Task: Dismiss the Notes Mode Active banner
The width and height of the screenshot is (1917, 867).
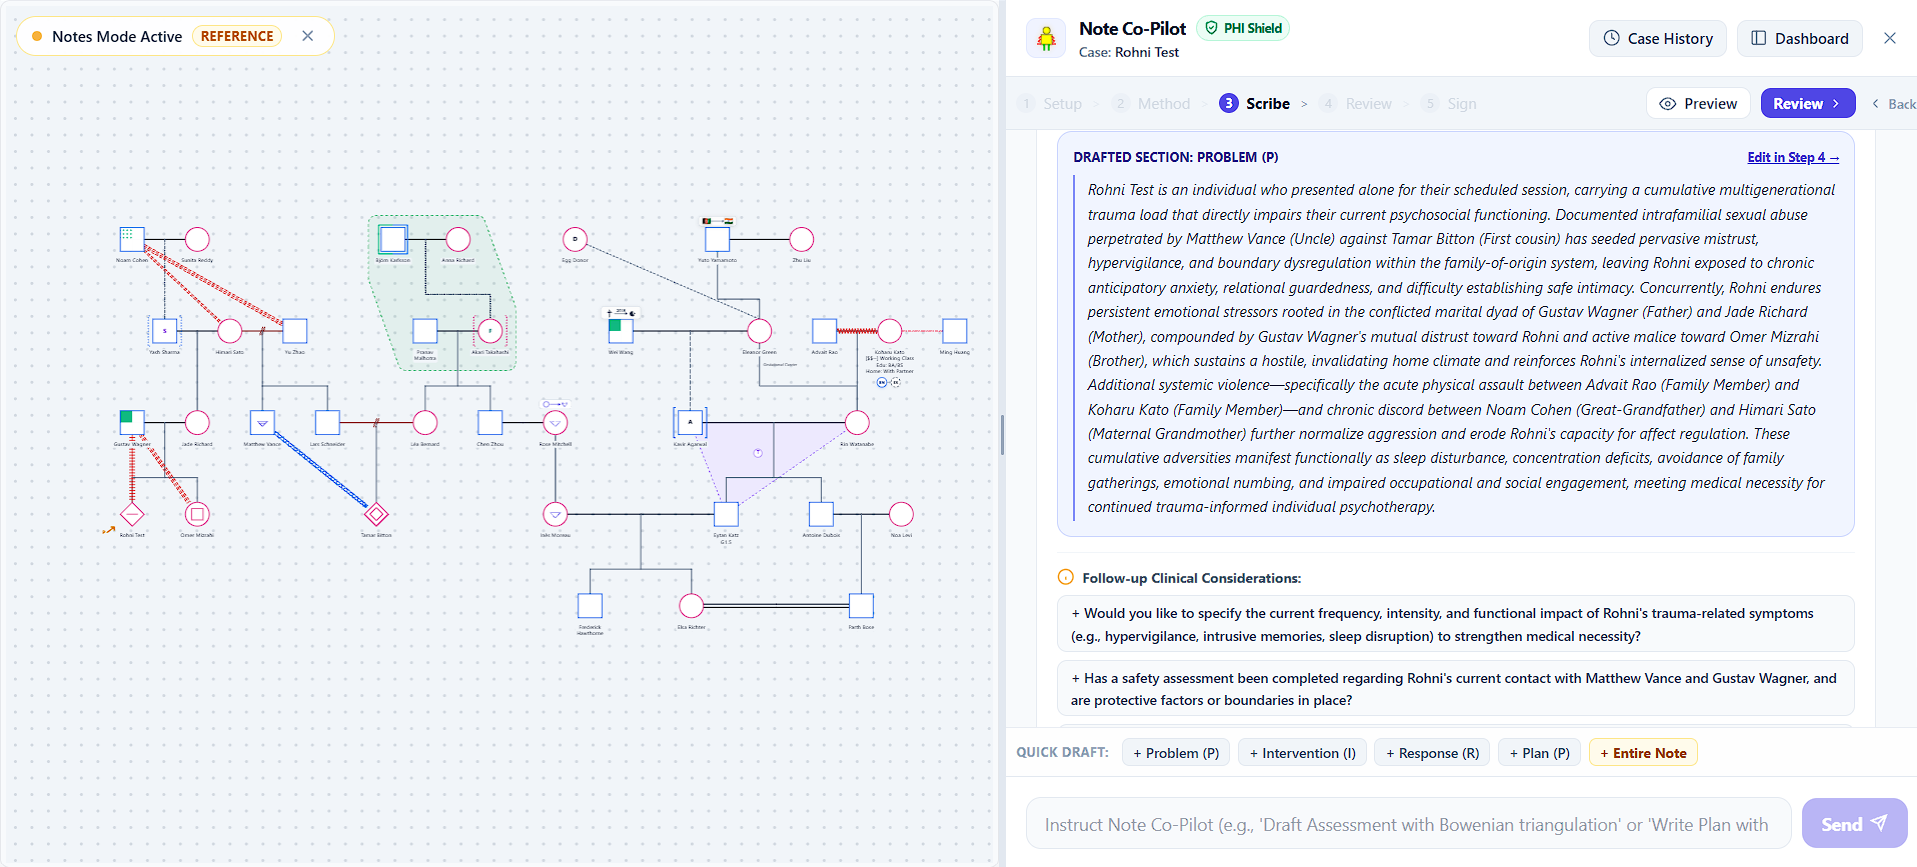Action: coord(308,36)
